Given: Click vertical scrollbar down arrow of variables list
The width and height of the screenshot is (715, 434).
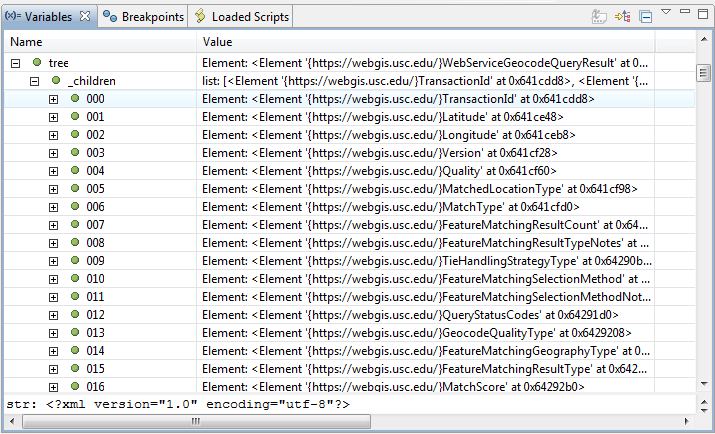Looking at the screenshot, I should click(x=703, y=383).
